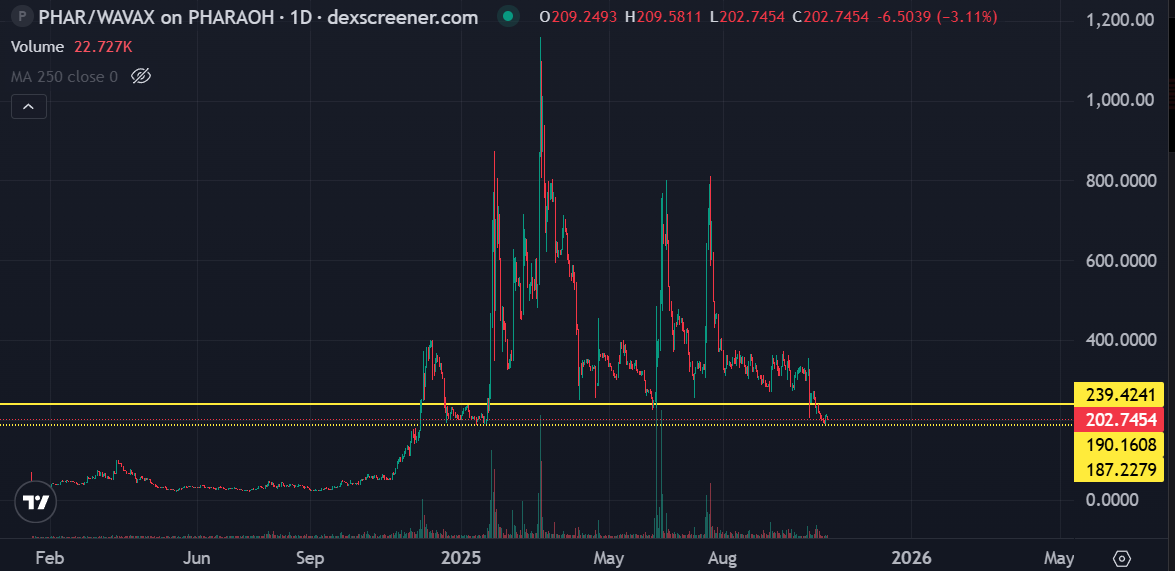Select the Volume indicator legend

pyautogui.click(x=37, y=47)
